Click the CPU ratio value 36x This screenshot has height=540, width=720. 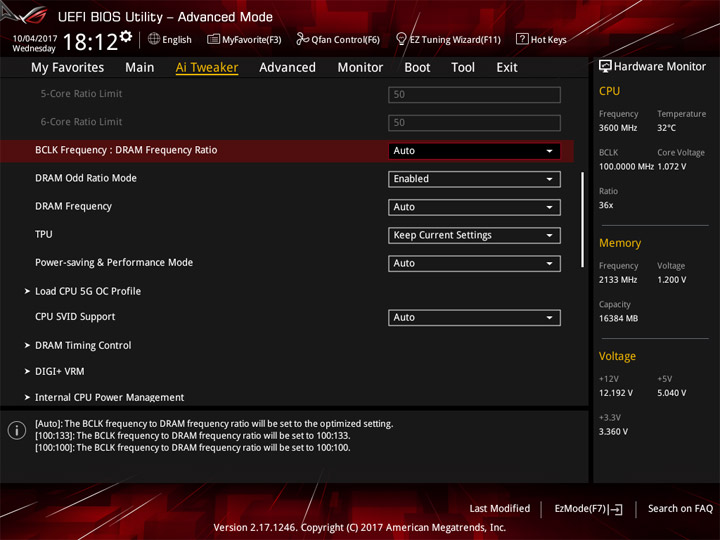tap(606, 205)
